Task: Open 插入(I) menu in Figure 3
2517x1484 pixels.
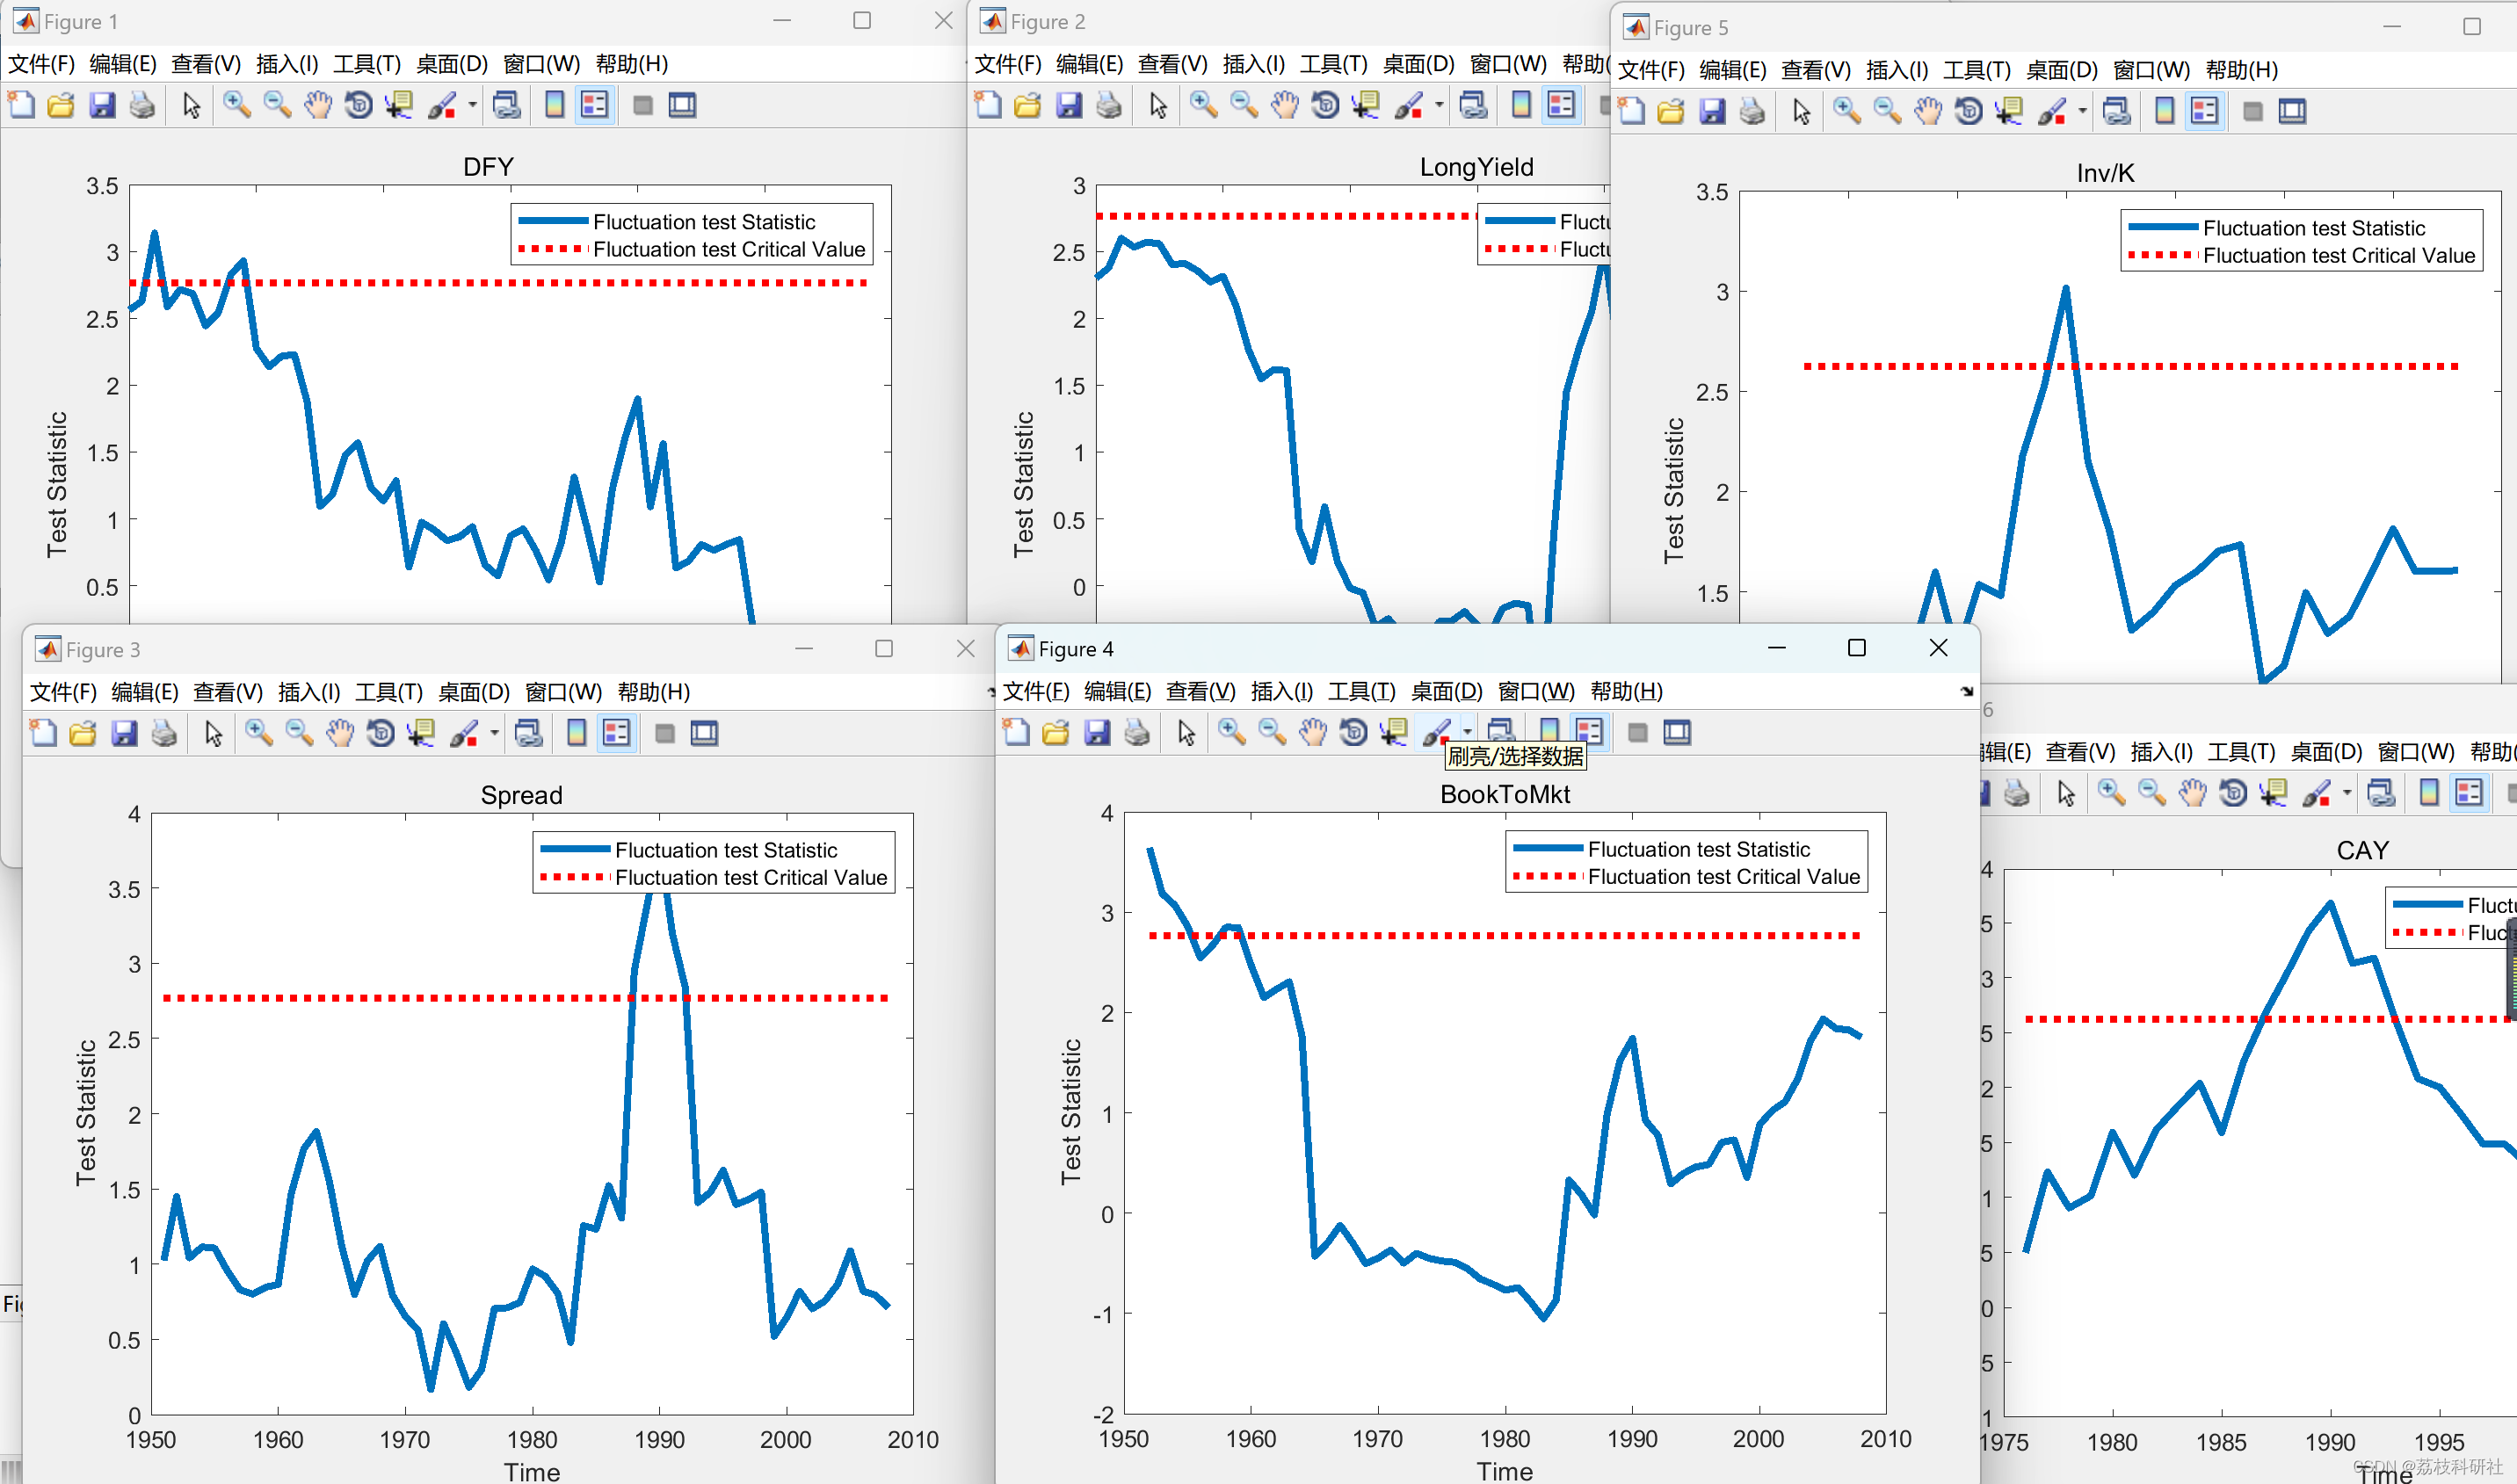Action: click(x=309, y=692)
